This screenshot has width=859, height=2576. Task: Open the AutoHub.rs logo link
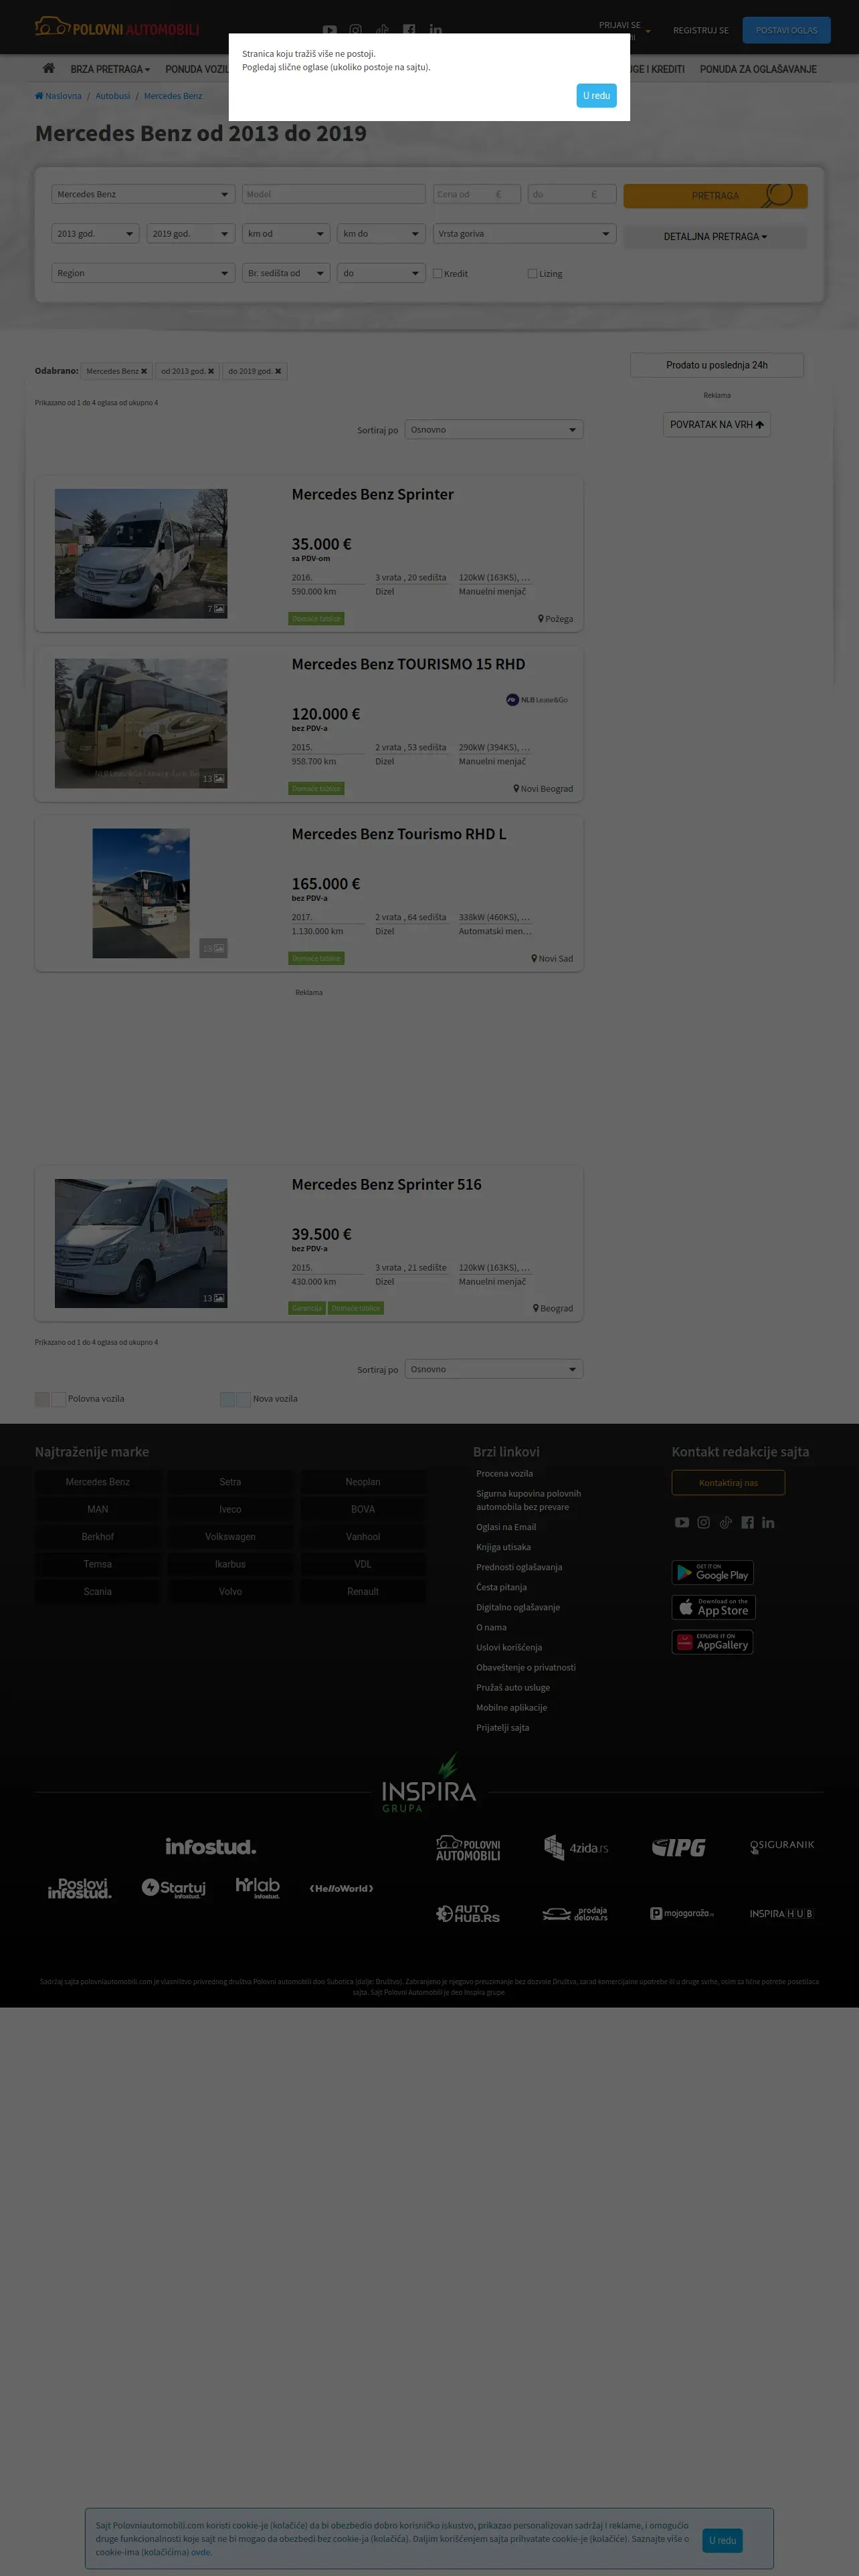[468, 1913]
